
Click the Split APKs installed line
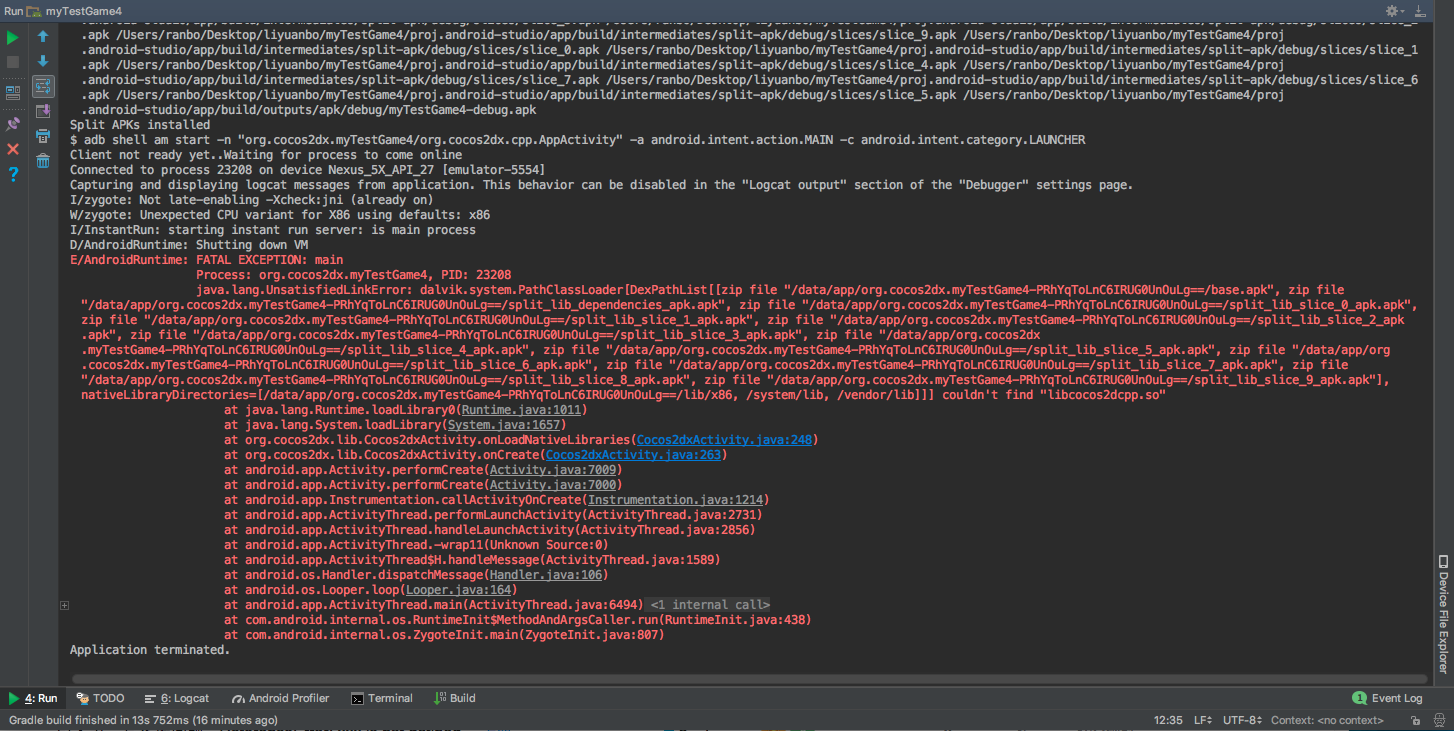pyautogui.click(x=140, y=125)
